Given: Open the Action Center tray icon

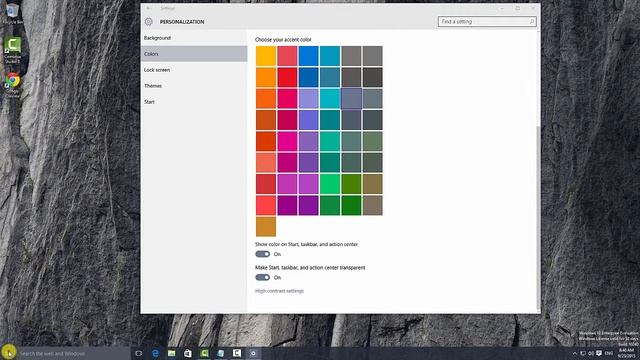Looking at the screenshot, I should (x=599, y=353).
